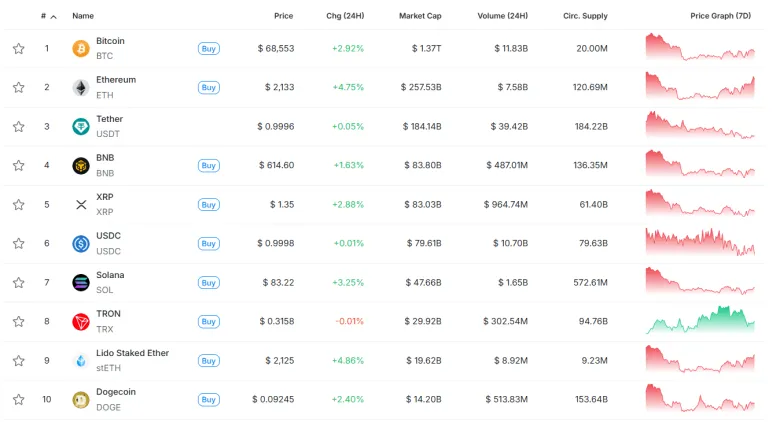Click the TRON red logo

click(x=81, y=322)
